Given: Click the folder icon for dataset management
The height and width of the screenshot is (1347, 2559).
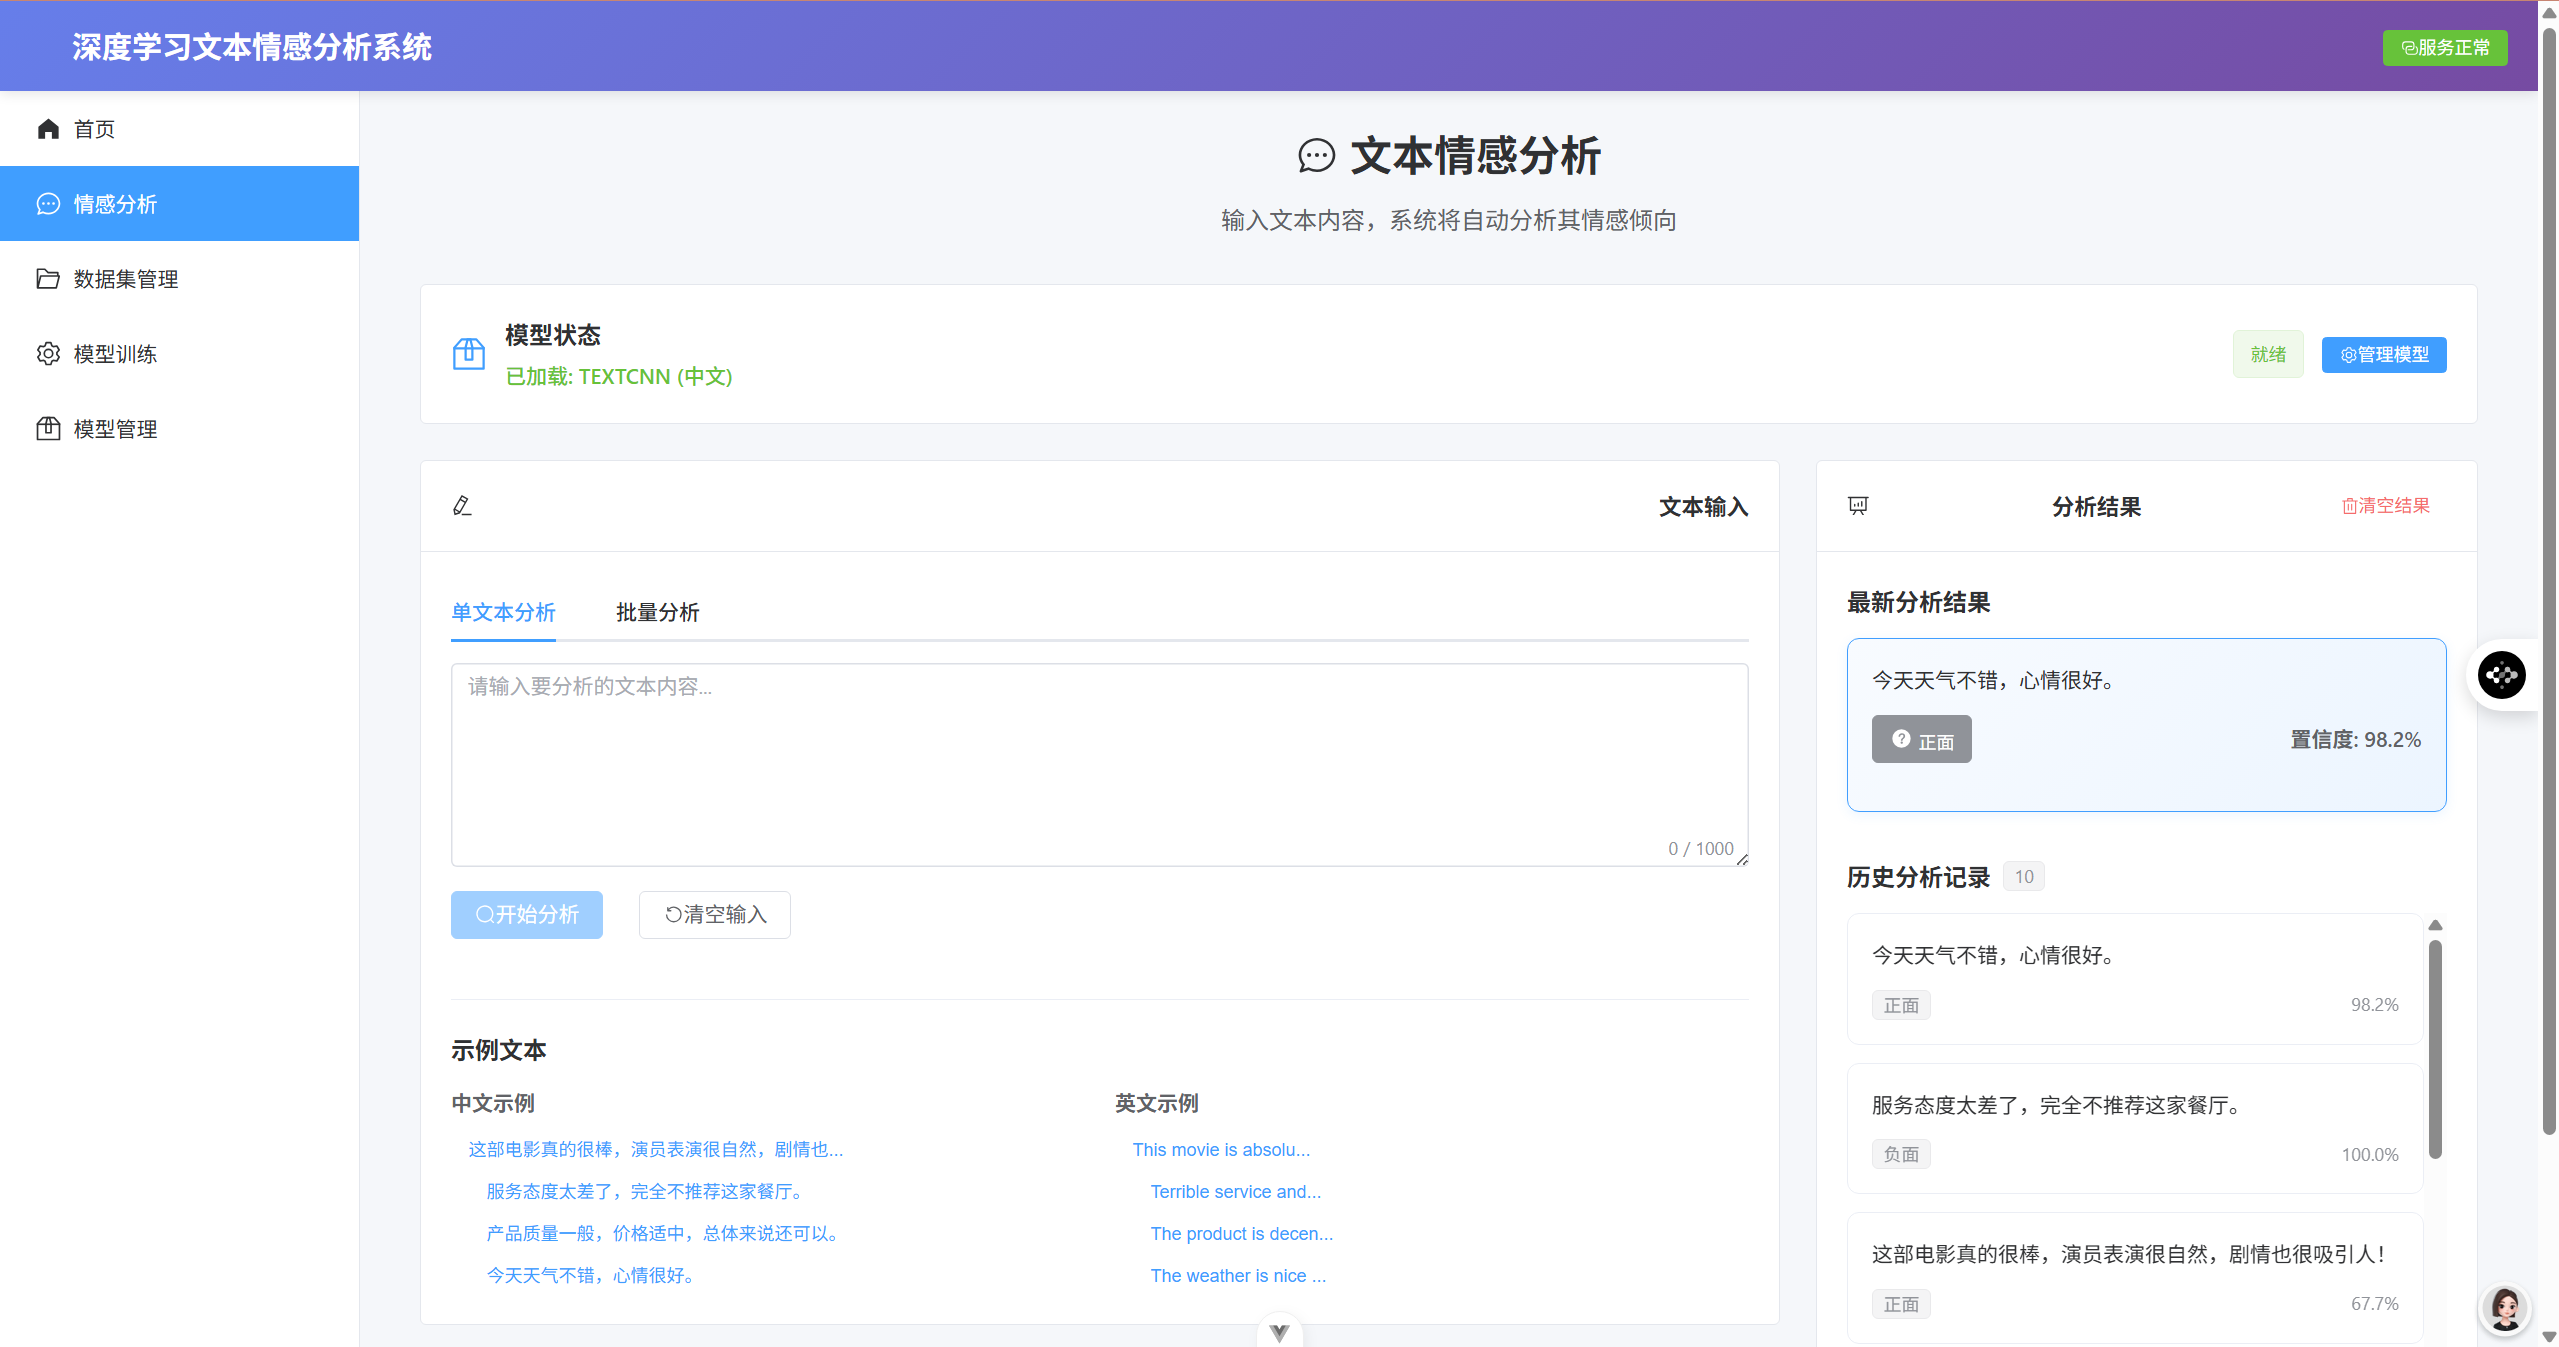Looking at the screenshot, I should (48, 279).
